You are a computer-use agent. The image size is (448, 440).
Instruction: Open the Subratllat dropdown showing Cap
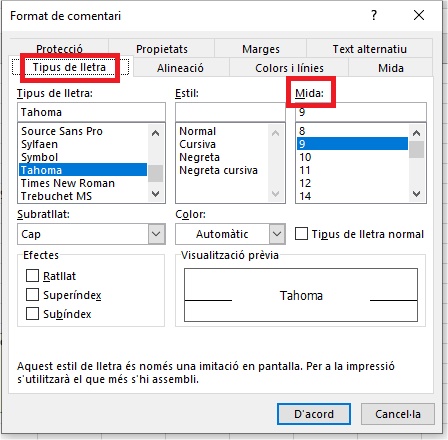(x=91, y=234)
